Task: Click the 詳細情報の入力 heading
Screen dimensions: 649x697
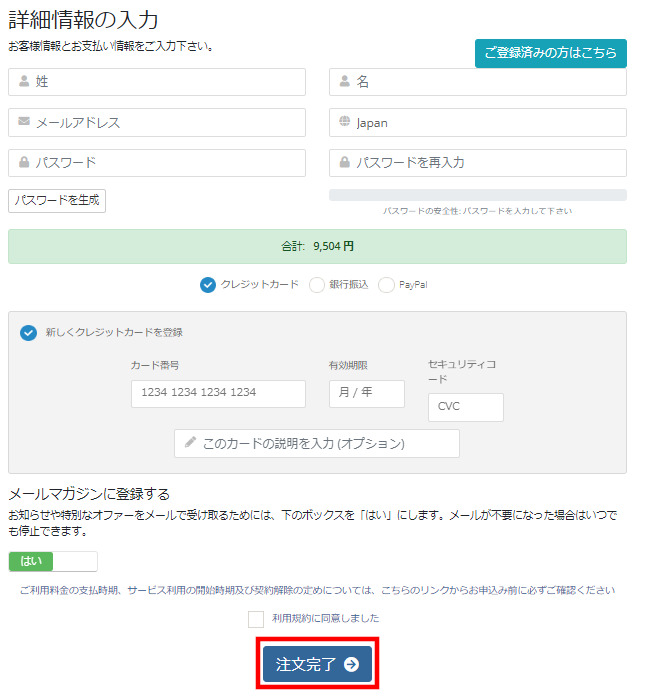Action: coord(83,20)
